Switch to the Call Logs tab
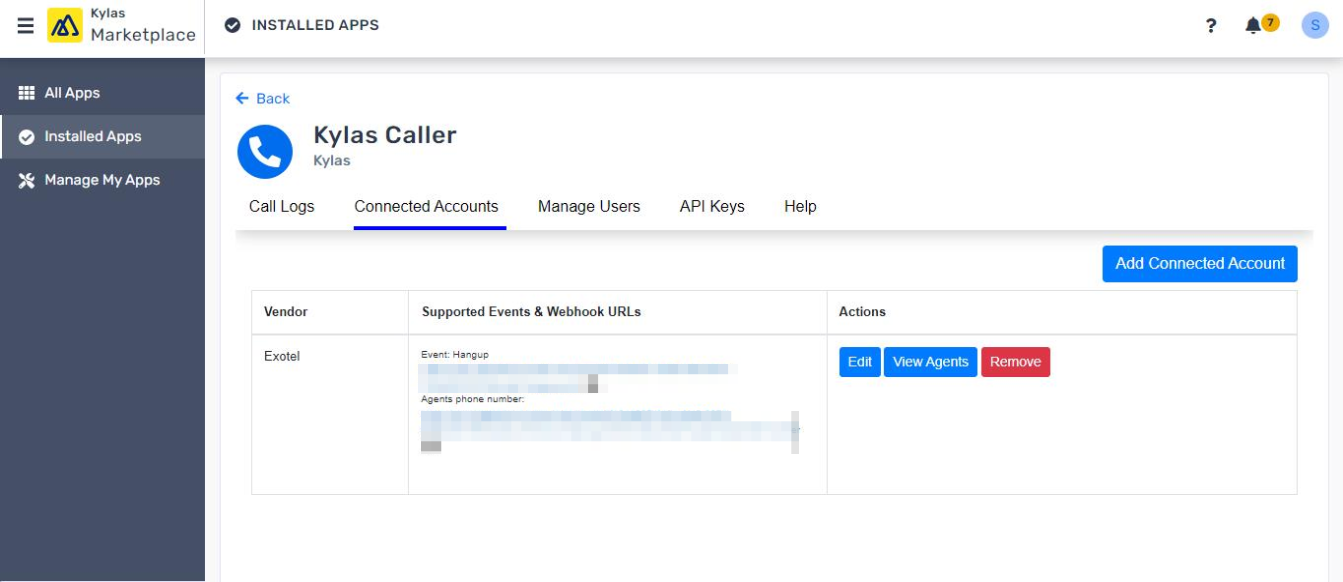The width and height of the screenshot is (1343, 582). click(282, 207)
